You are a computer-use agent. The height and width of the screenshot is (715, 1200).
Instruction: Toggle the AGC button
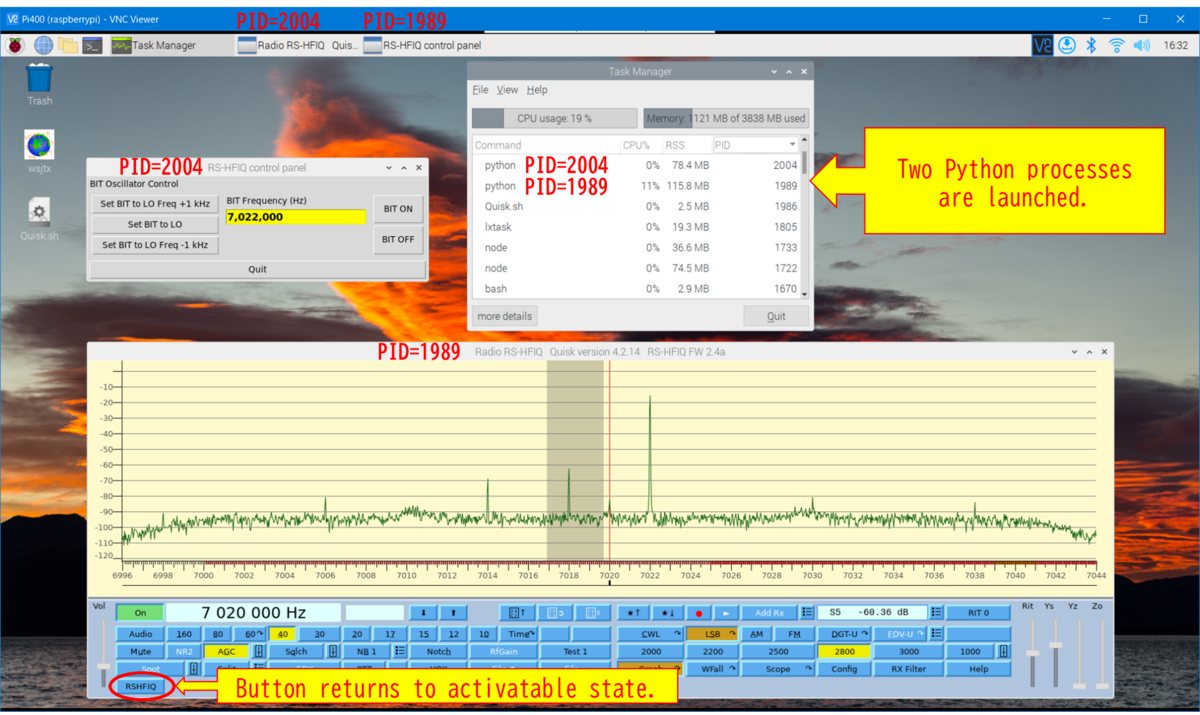pos(227,651)
